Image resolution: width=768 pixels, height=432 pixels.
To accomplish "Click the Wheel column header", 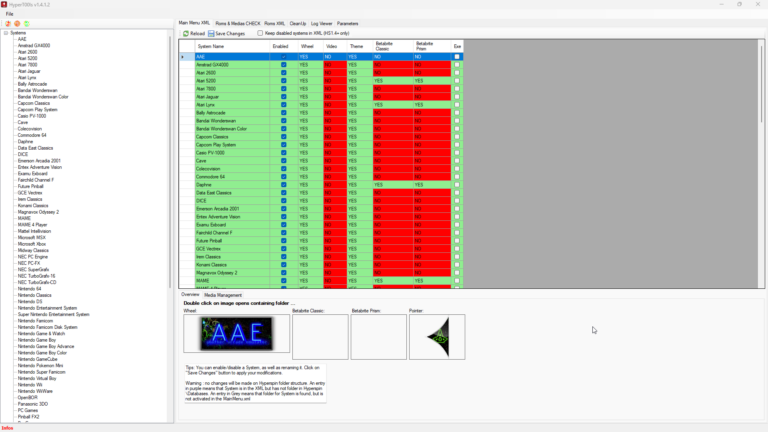I will pyautogui.click(x=310, y=46).
